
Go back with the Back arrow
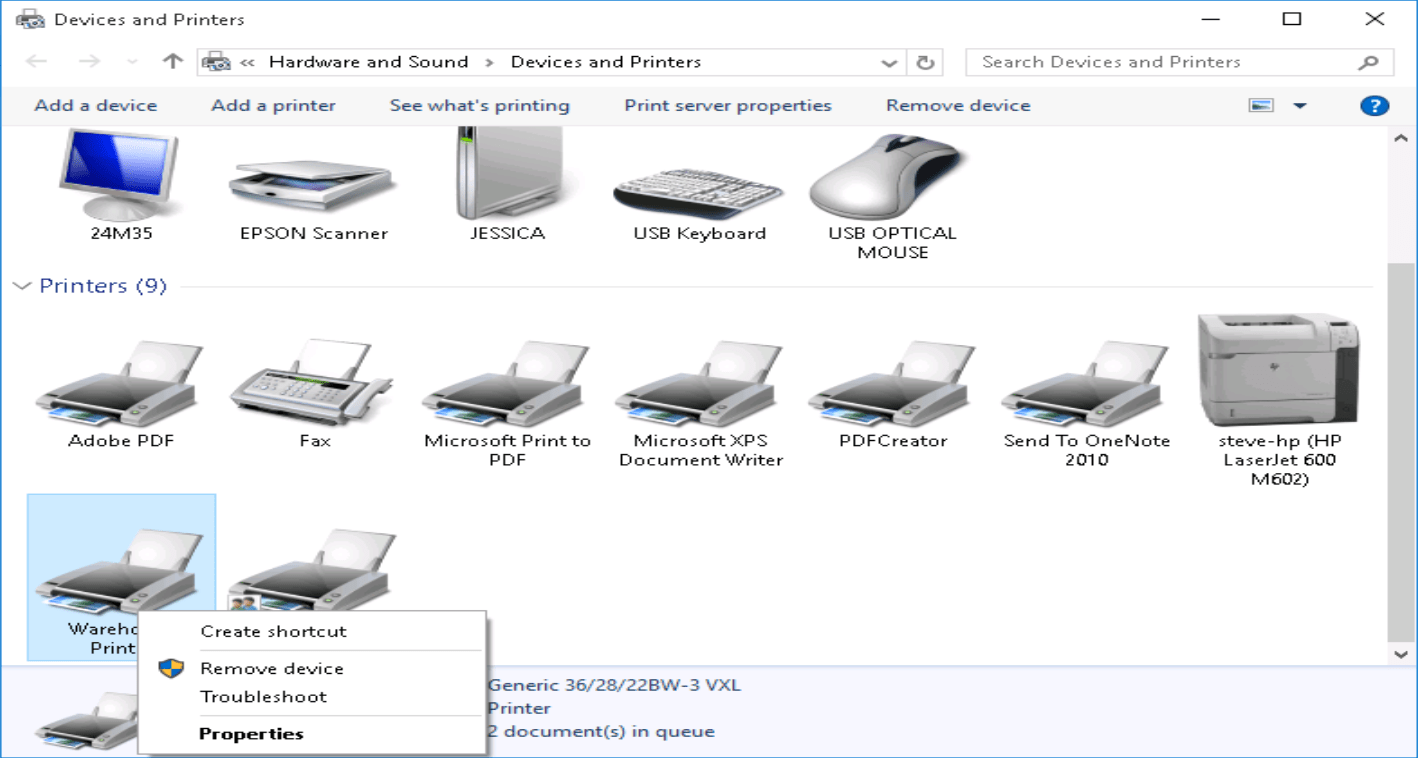pos(37,62)
